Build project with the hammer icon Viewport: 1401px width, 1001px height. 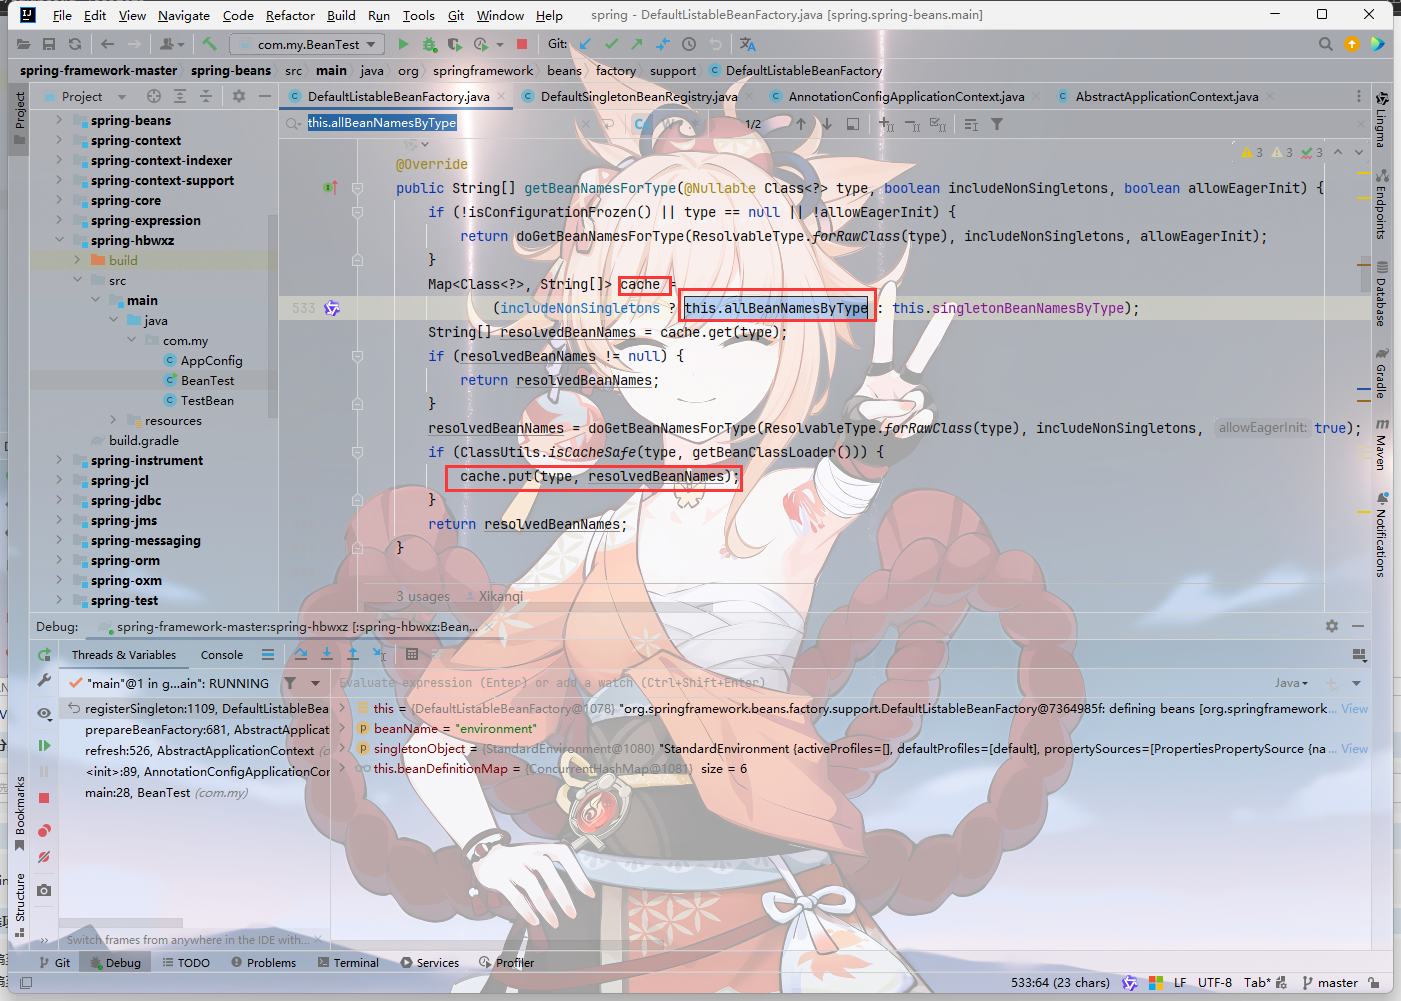209,44
